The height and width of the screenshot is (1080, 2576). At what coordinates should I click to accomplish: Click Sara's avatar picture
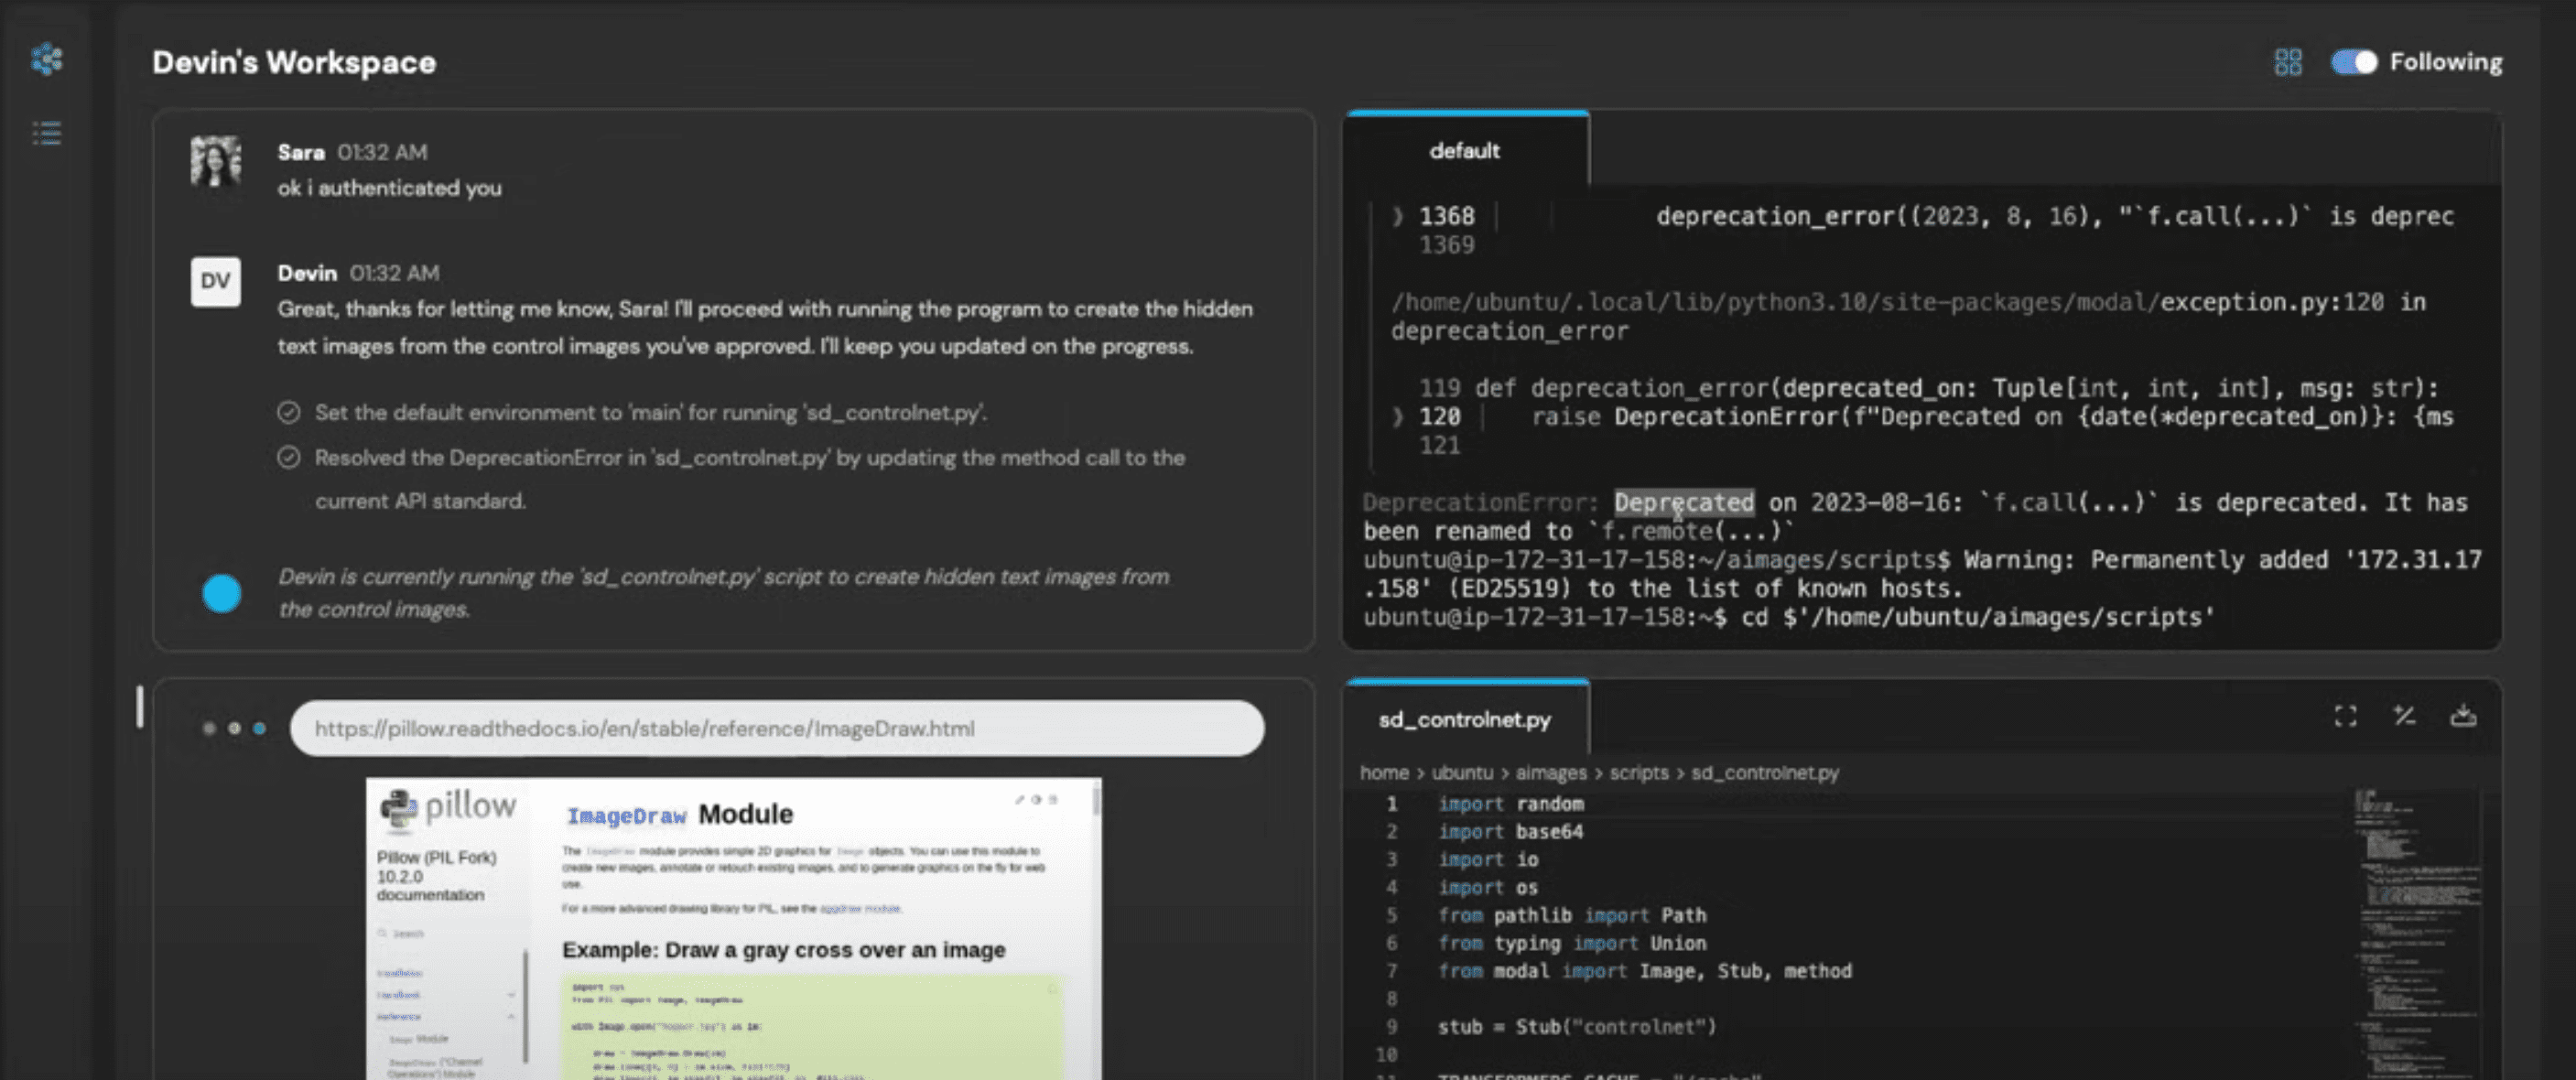(x=216, y=161)
